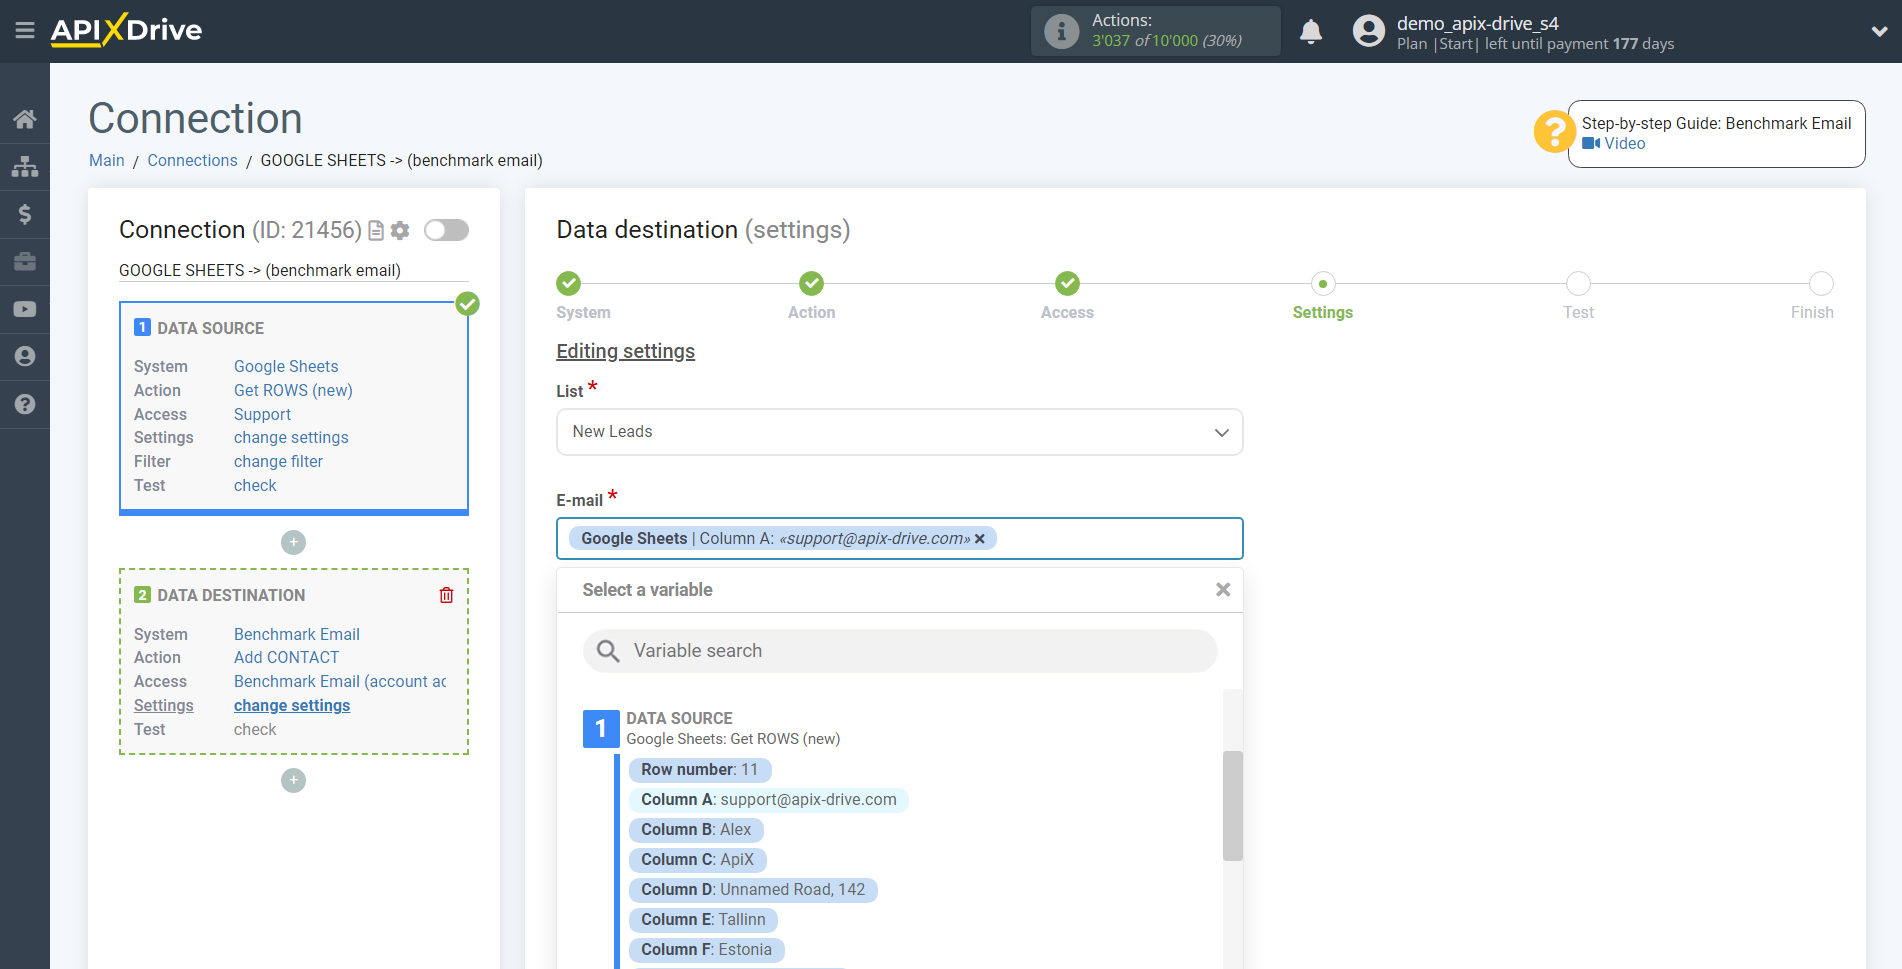Open the List dropdown New Leads
This screenshot has height=969, width=1902.
point(899,432)
